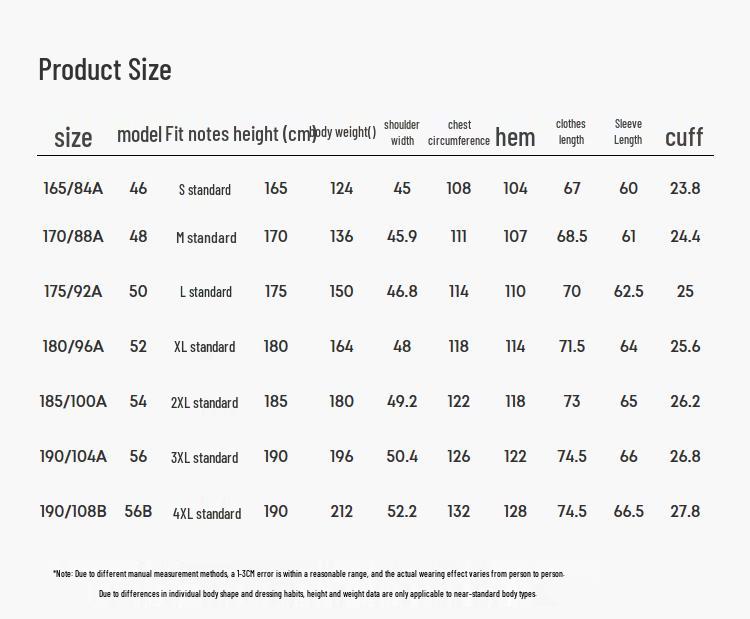Click the 212 body weight value
The width and height of the screenshot is (750, 619).
[342, 511]
